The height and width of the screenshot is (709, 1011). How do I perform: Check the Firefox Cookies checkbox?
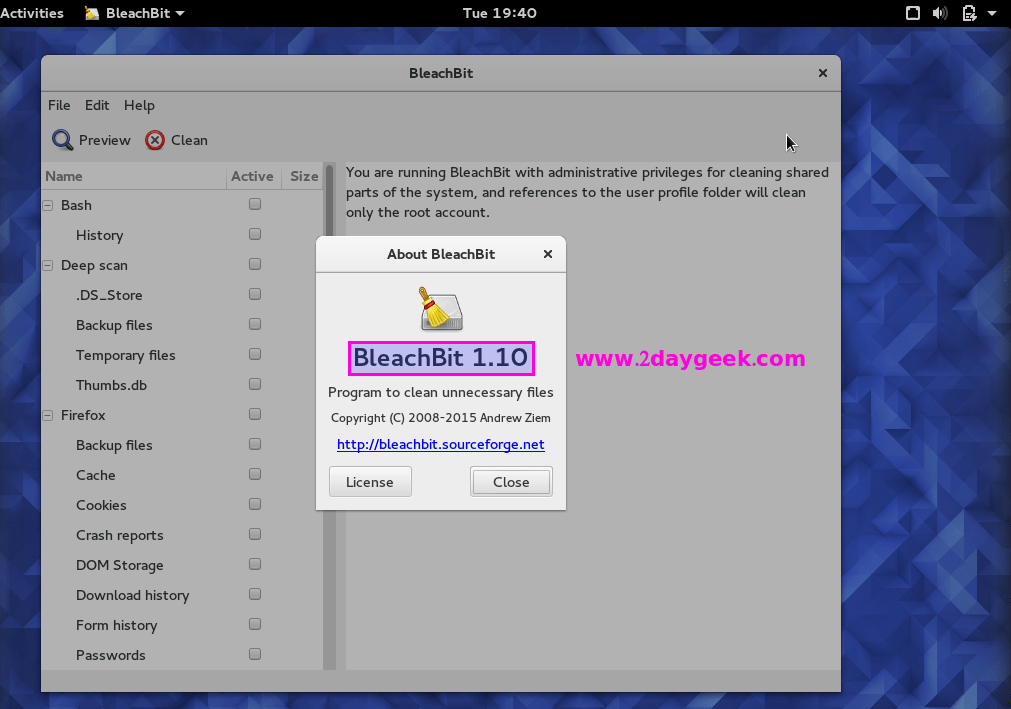254,504
